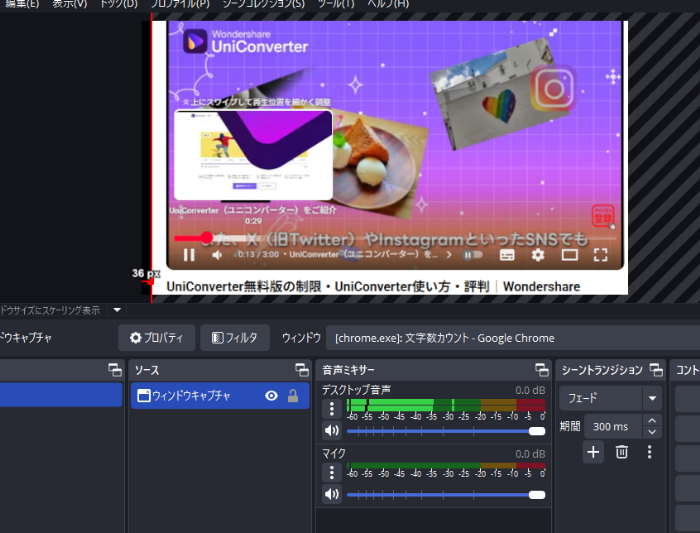Click the Instagram logo in video
Screen dimensions: 700x533
pyautogui.click(x=553, y=88)
